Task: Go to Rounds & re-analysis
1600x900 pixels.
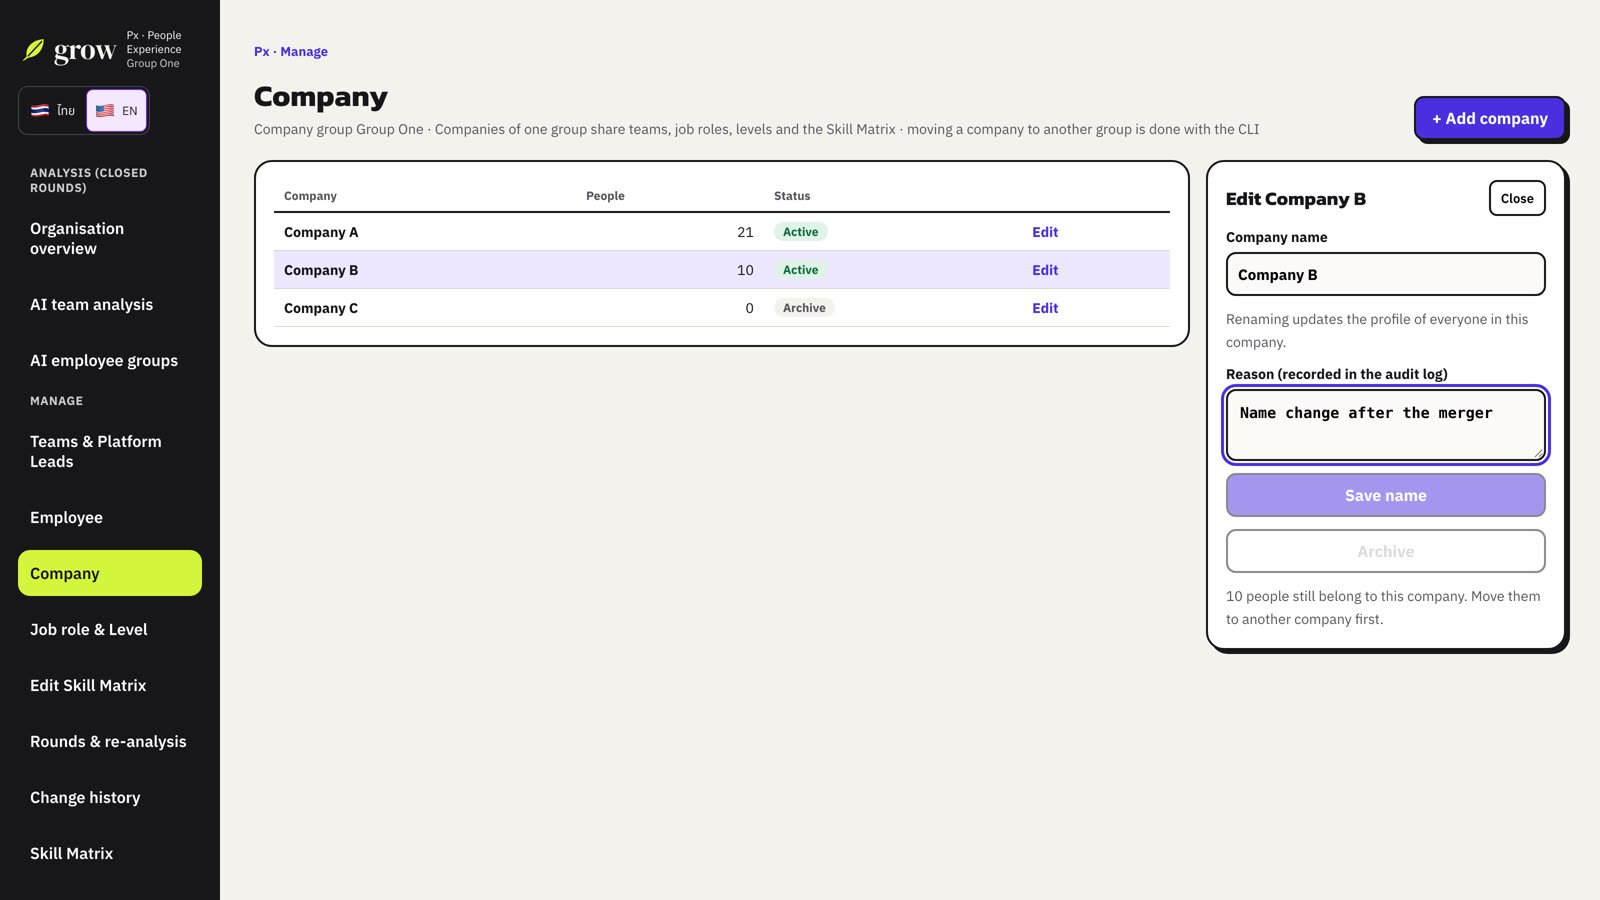Action: (x=110, y=741)
